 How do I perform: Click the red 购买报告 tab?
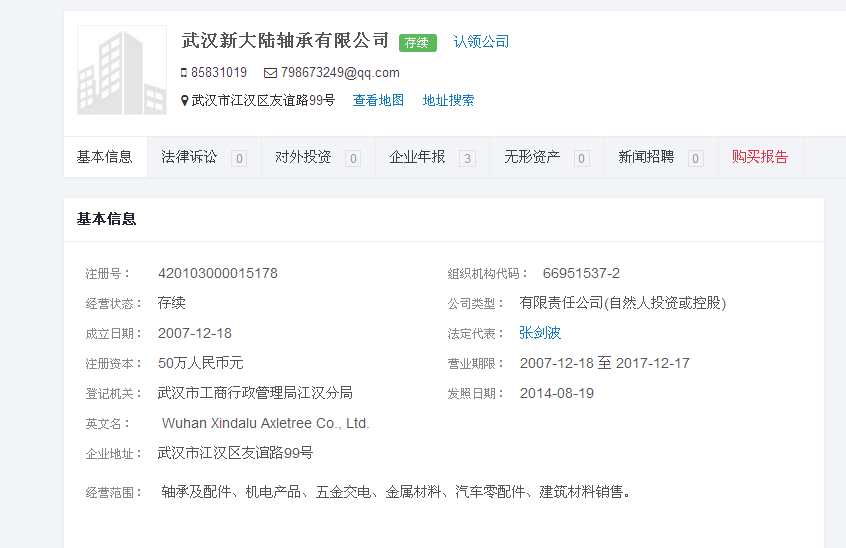(760, 157)
